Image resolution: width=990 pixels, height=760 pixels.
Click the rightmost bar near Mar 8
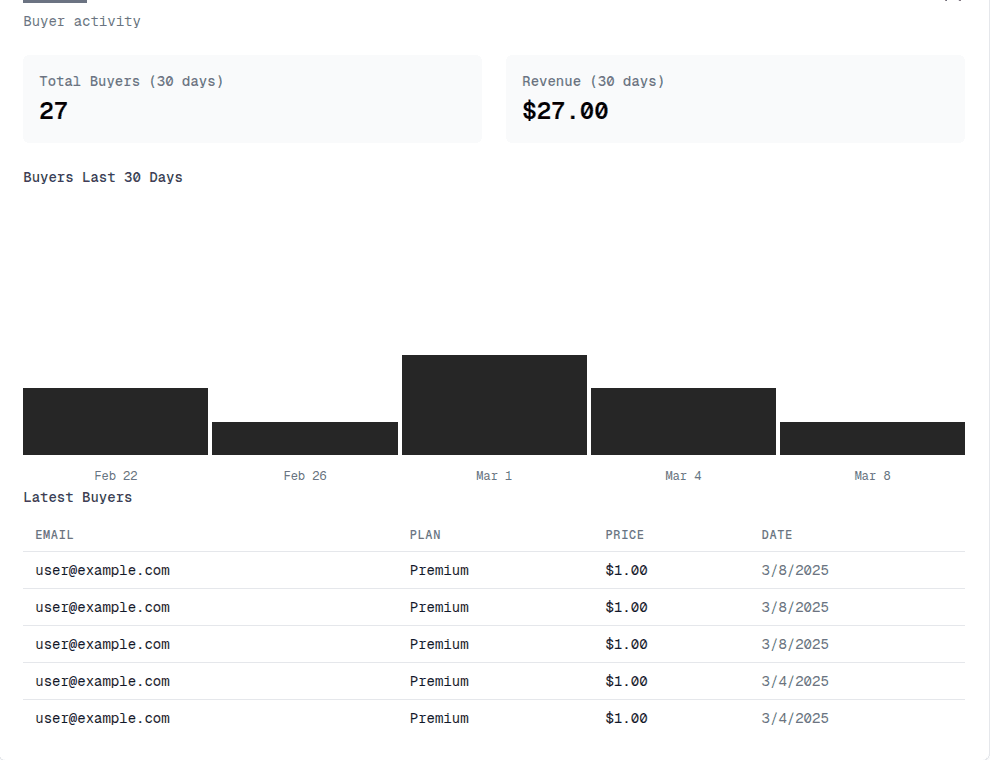(872, 438)
